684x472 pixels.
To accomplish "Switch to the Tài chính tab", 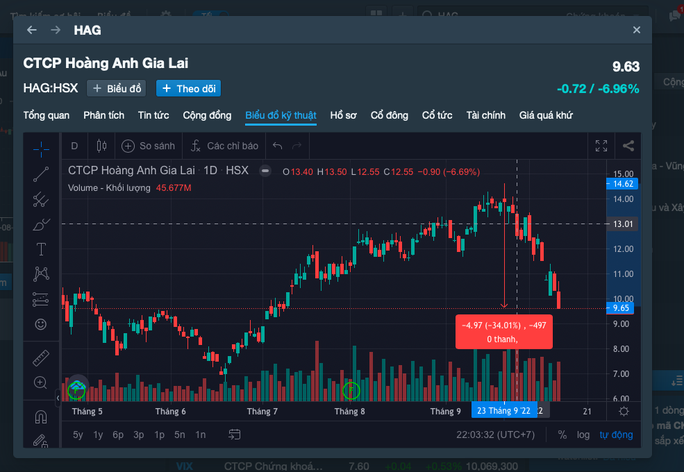I will click(x=486, y=115).
